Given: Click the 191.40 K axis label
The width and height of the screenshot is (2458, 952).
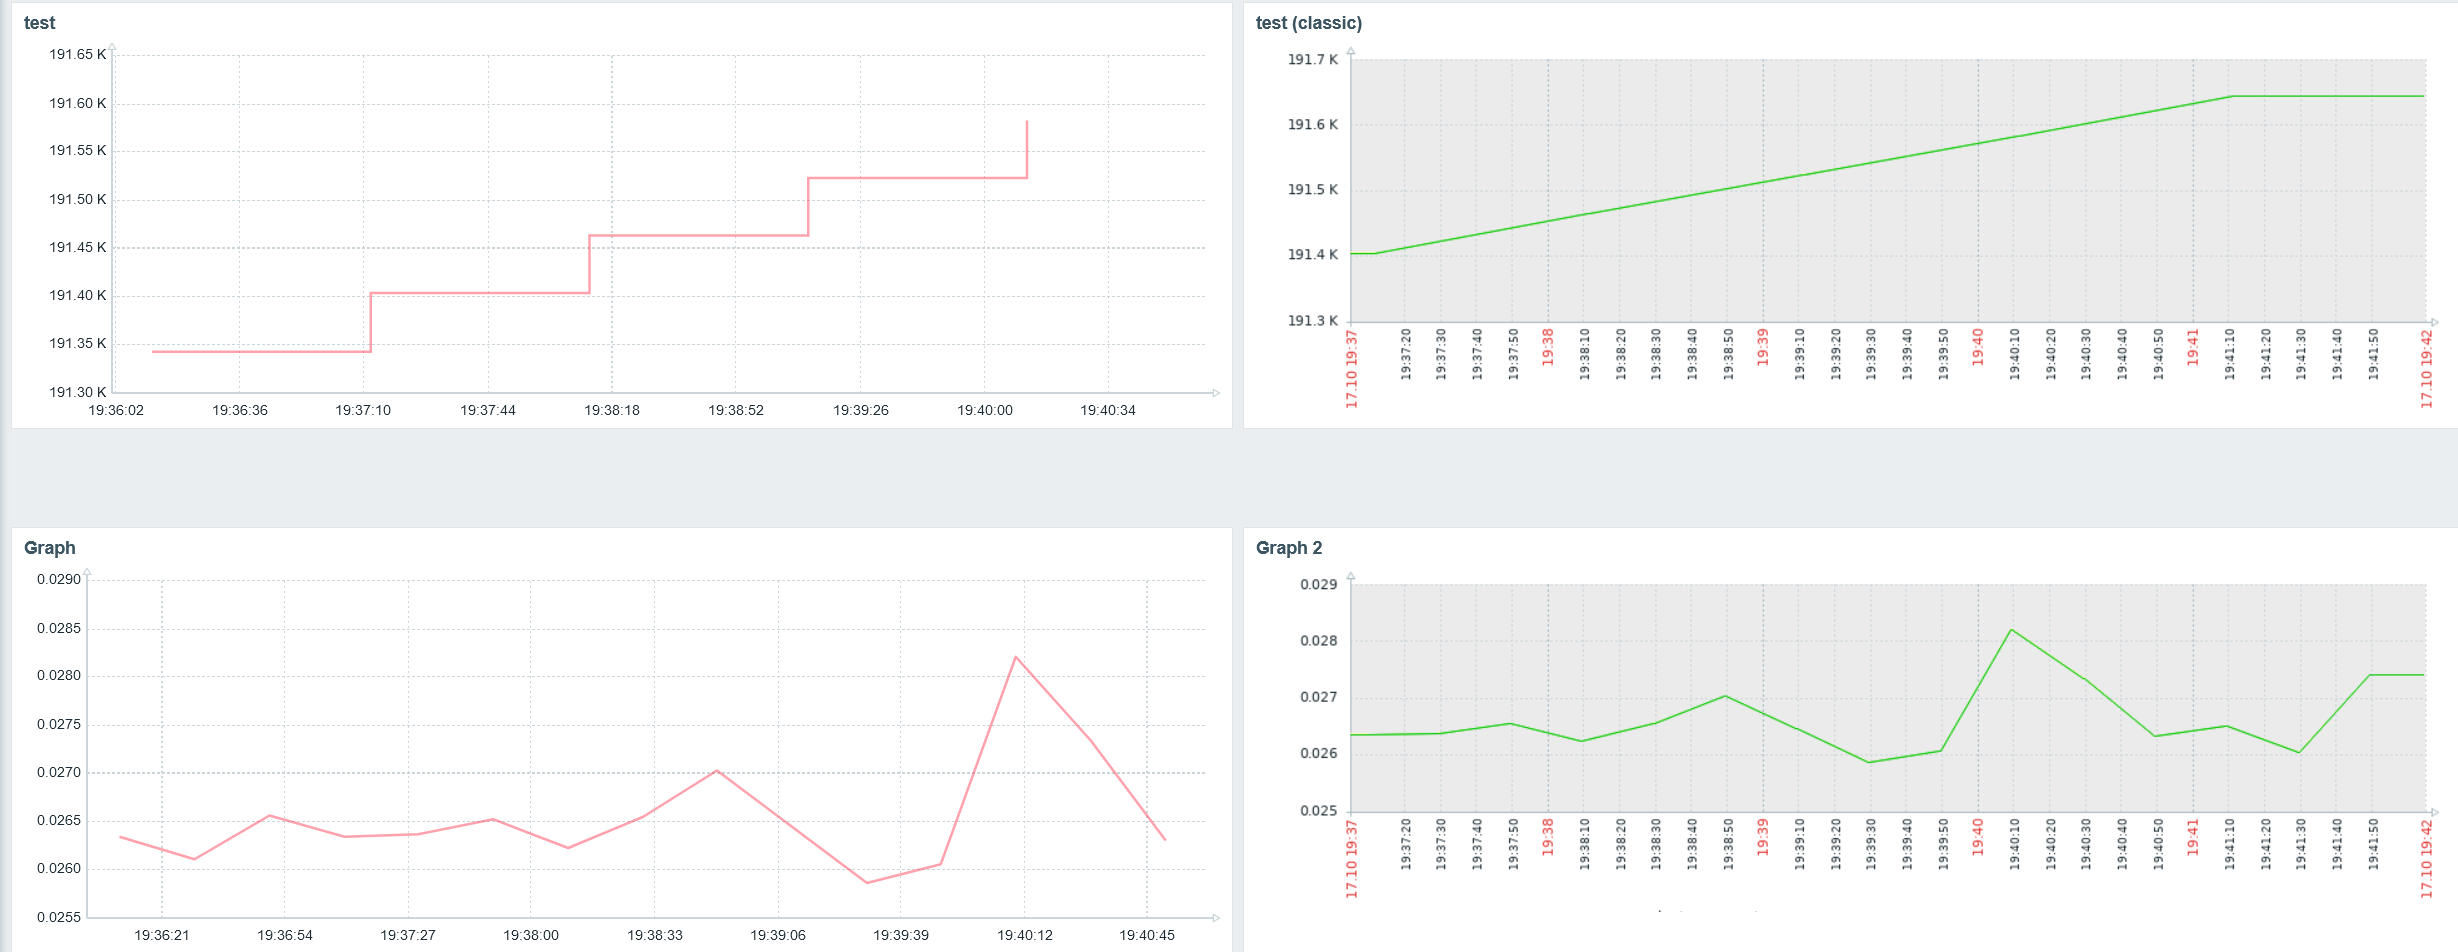Looking at the screenshot, I should pos(77,295).
